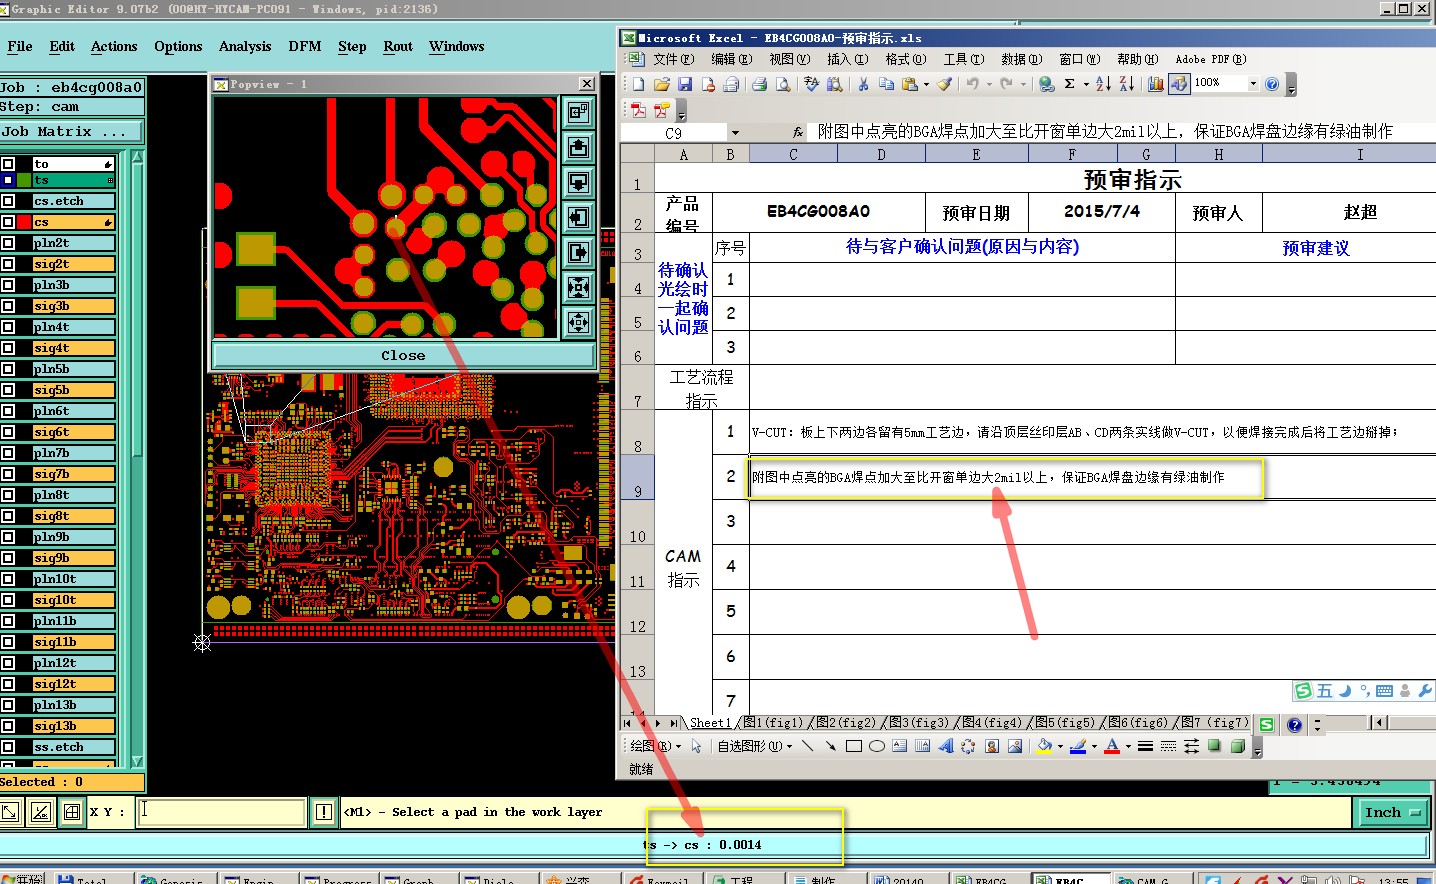Open the Actions menu in Graphic Editor
Screen dimensions: 1436x884
114,46
